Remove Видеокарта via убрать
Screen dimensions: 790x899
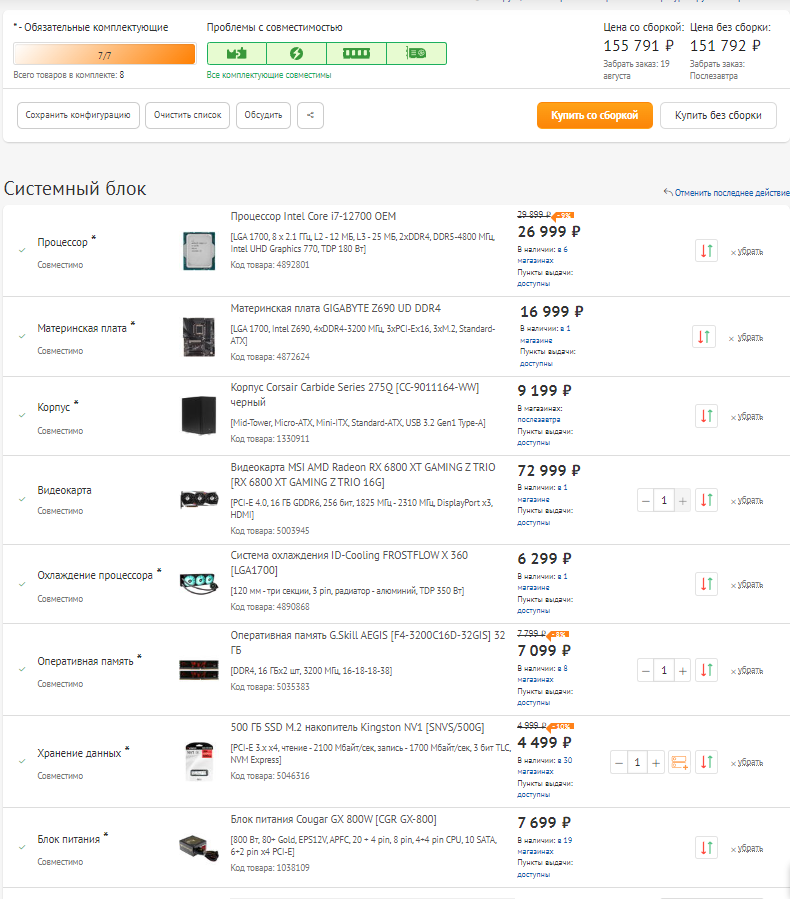(747, 501)
